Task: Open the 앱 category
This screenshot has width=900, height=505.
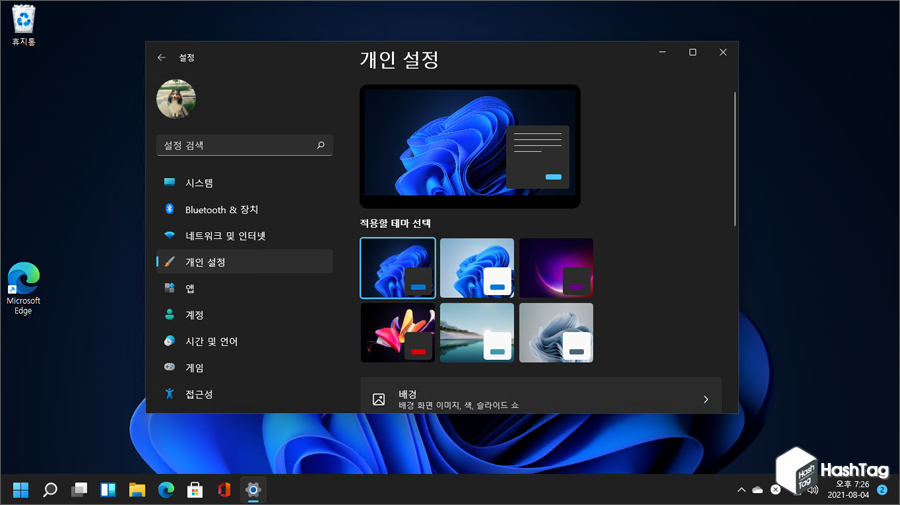Action: tap(245, 289)
